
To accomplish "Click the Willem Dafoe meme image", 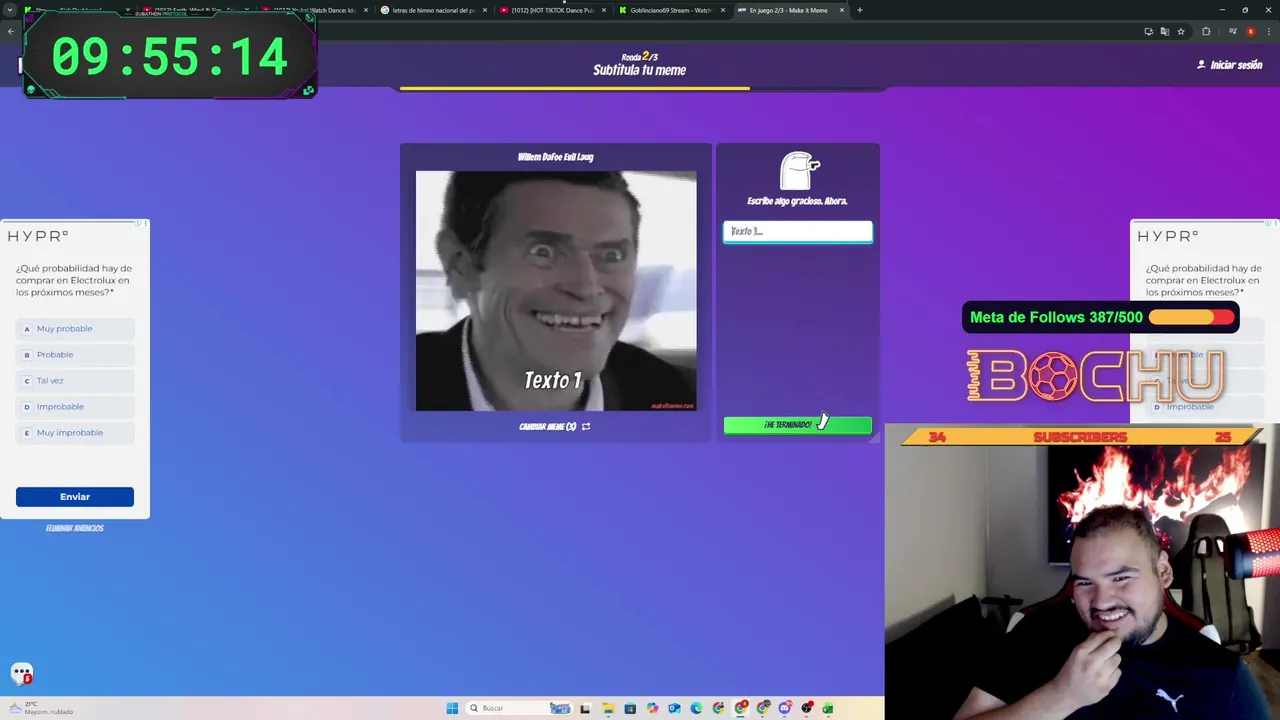I will click(556, 290).
